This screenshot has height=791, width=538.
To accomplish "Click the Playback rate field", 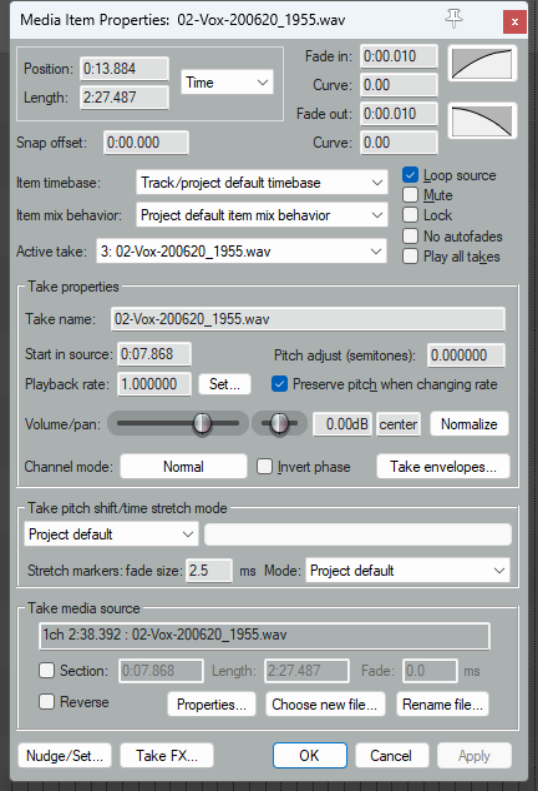I will point(154,384).
